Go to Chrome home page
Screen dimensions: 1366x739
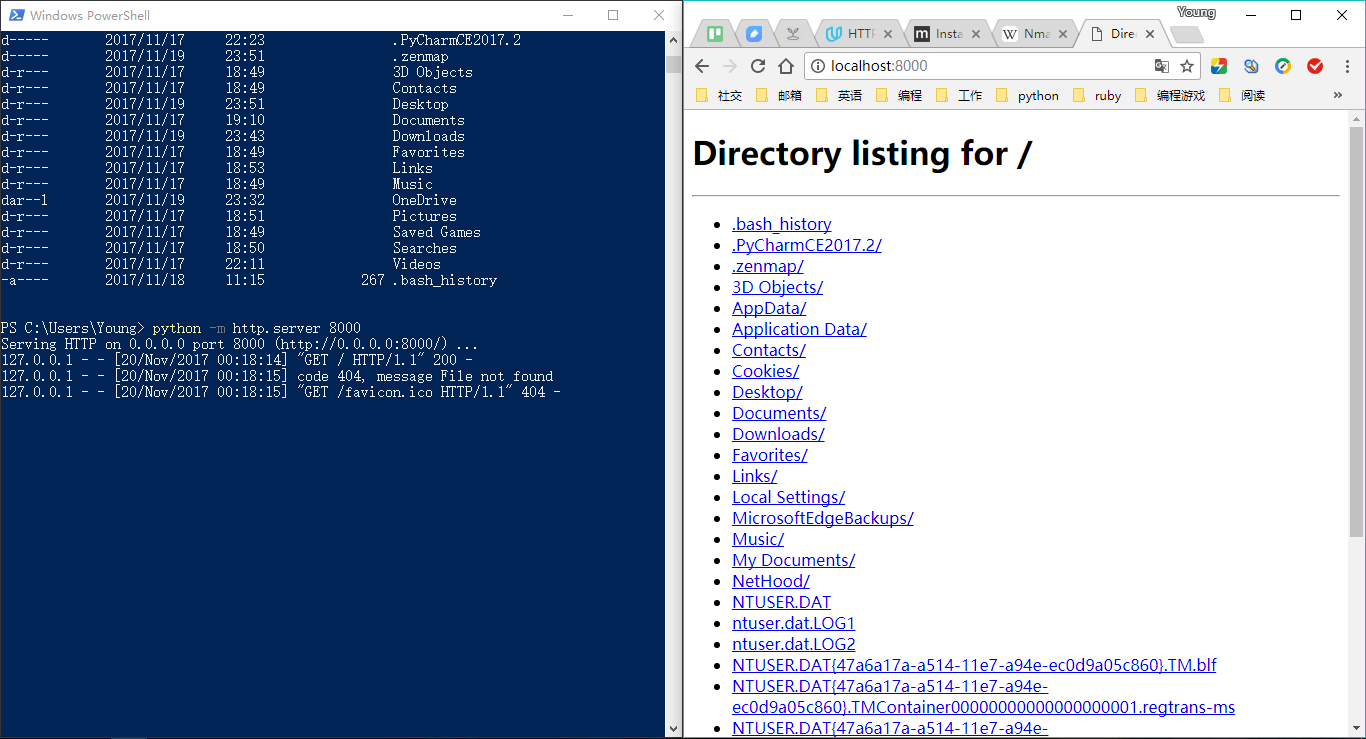[786, 66]
